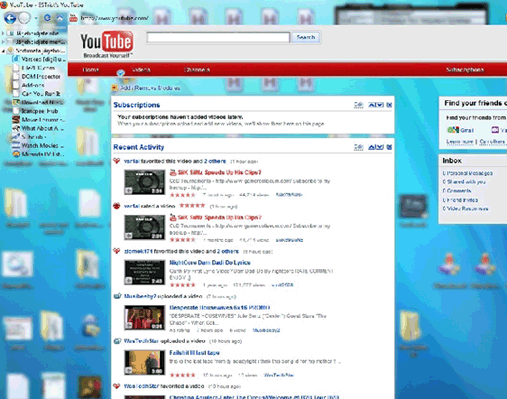Viewport: 507px width, 399px height.
Task: Click the browser Back arrow button
Action: (10, 18)
